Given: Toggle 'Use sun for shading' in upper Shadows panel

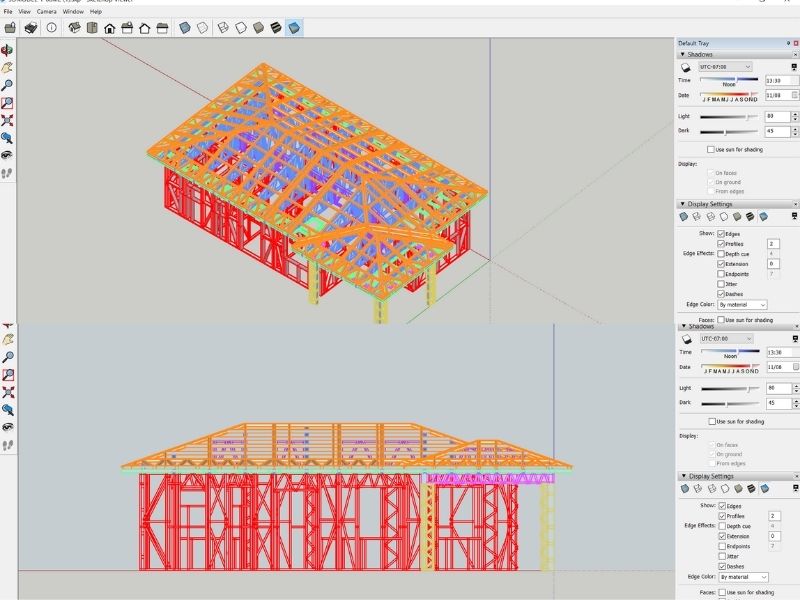Looking at the screenshot, I should click(x=711, y=149).
